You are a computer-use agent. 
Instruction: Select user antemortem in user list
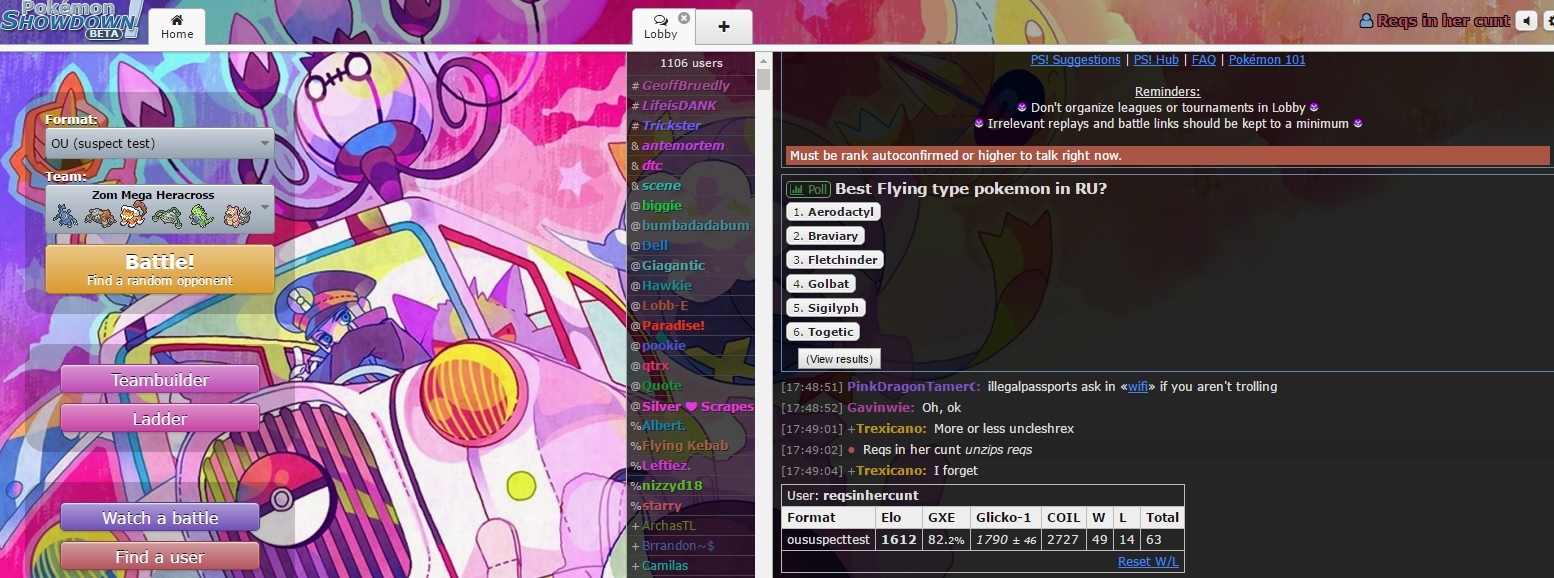click(x=691, y=146)
